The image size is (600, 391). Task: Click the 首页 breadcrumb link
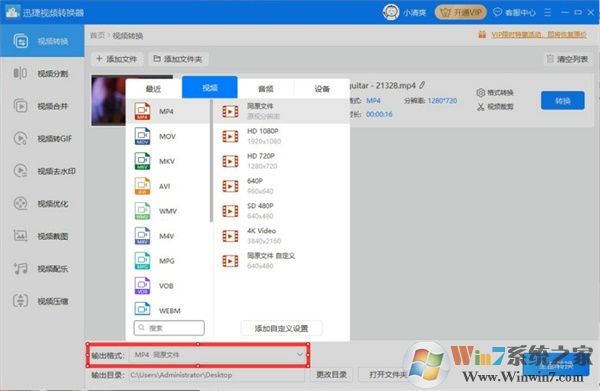pos(97,36)
